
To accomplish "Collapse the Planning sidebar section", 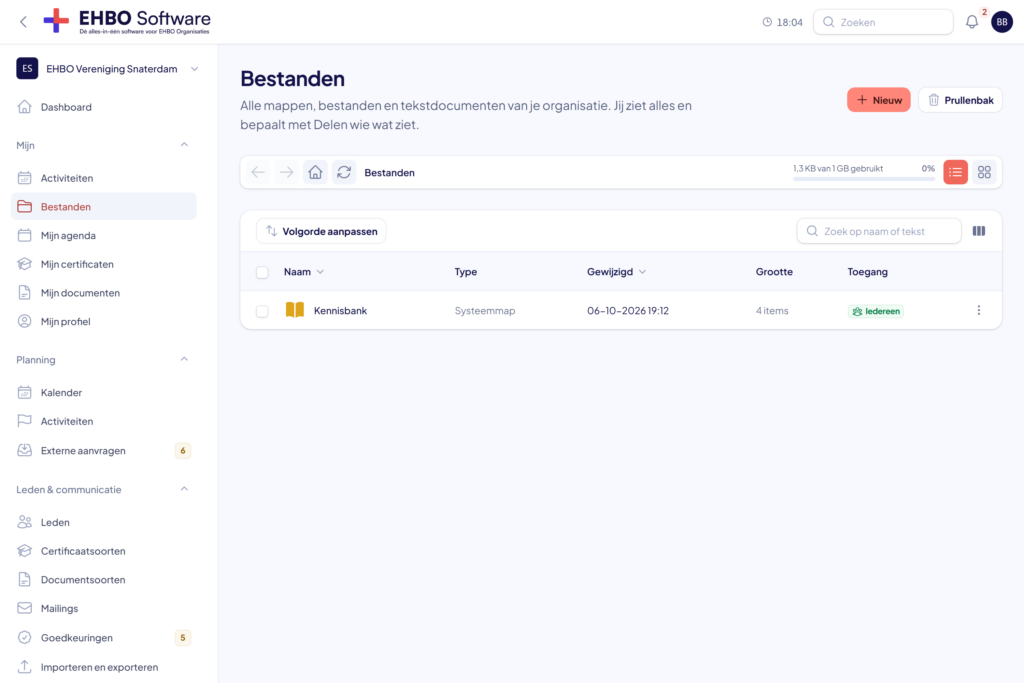I will [184, 360].
